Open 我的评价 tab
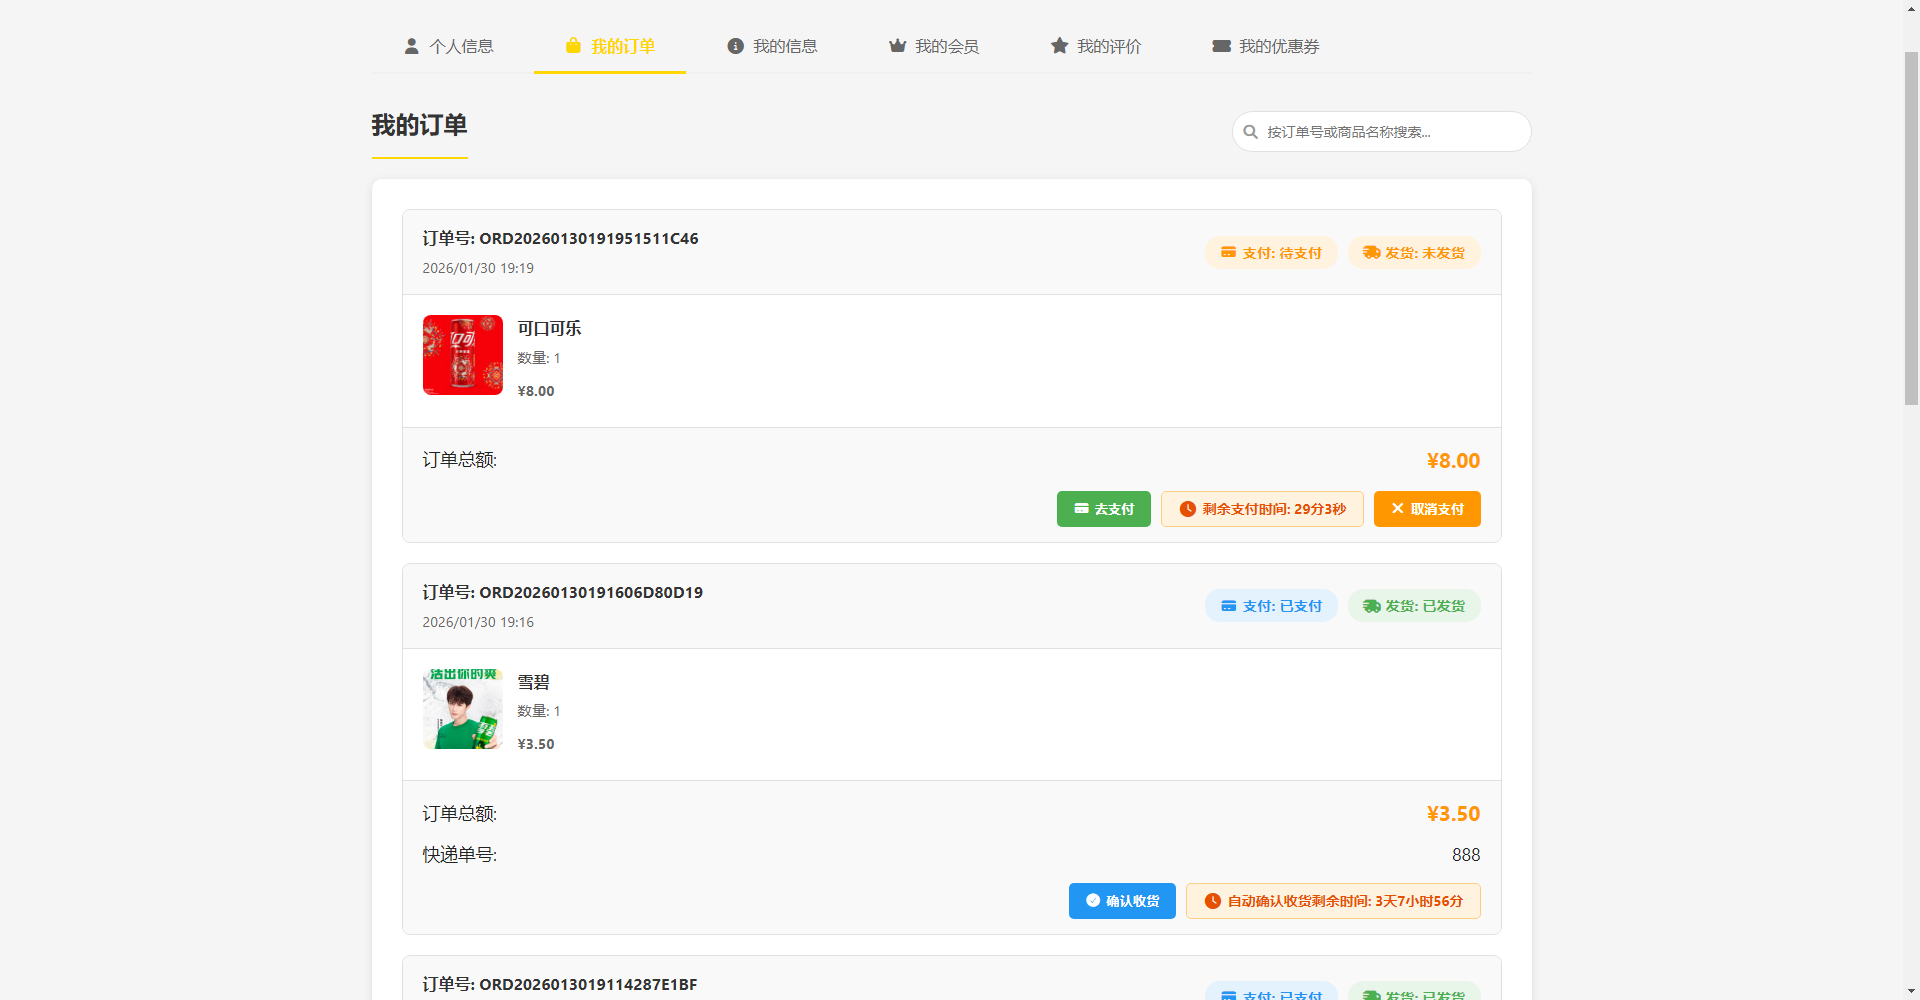This screenshot has height=1000, width=1920. coord(1096,46)
